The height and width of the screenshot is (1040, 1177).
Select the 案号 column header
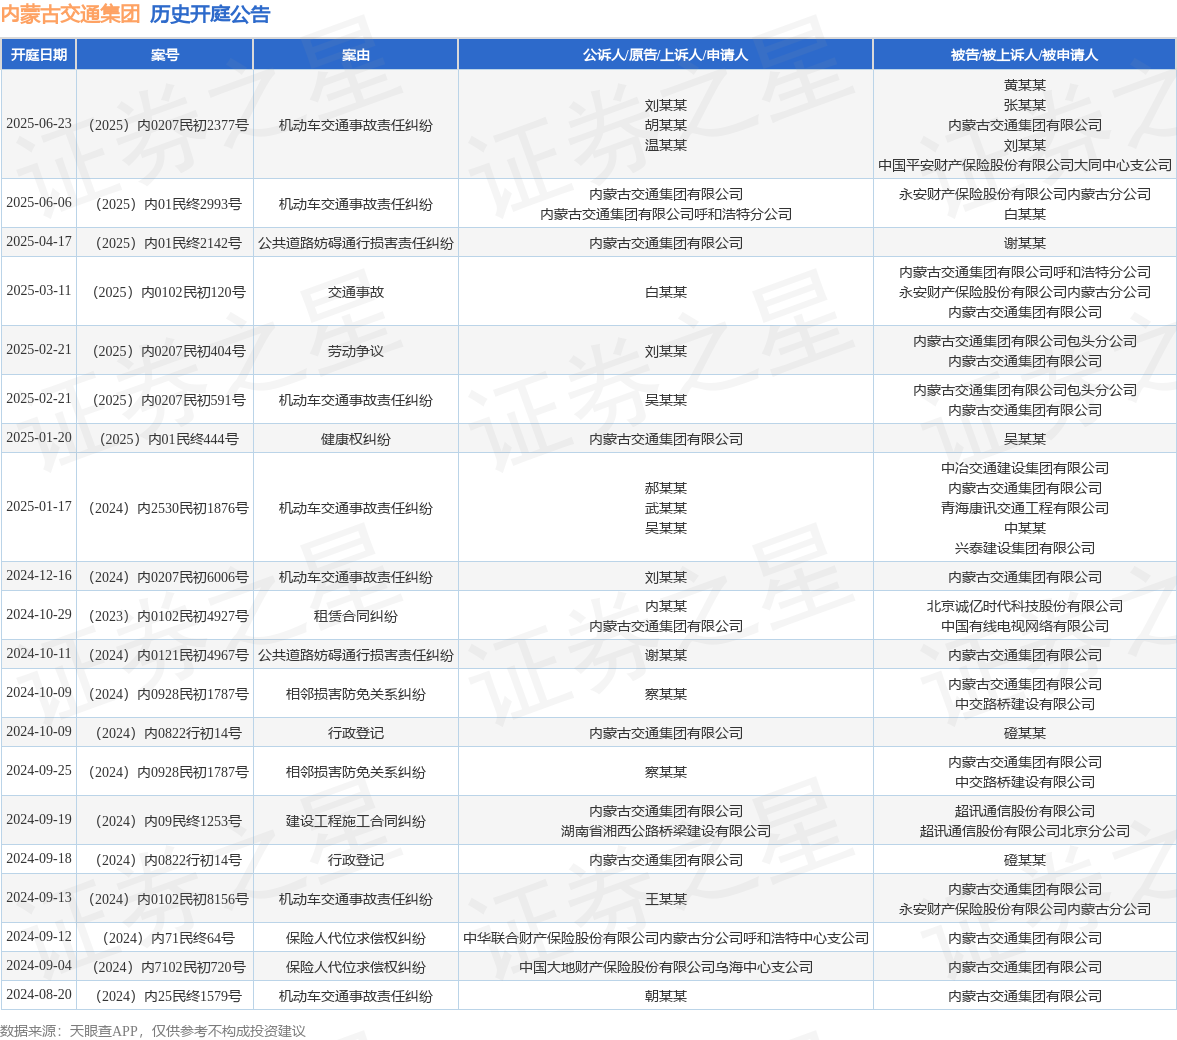click(164, 55)
